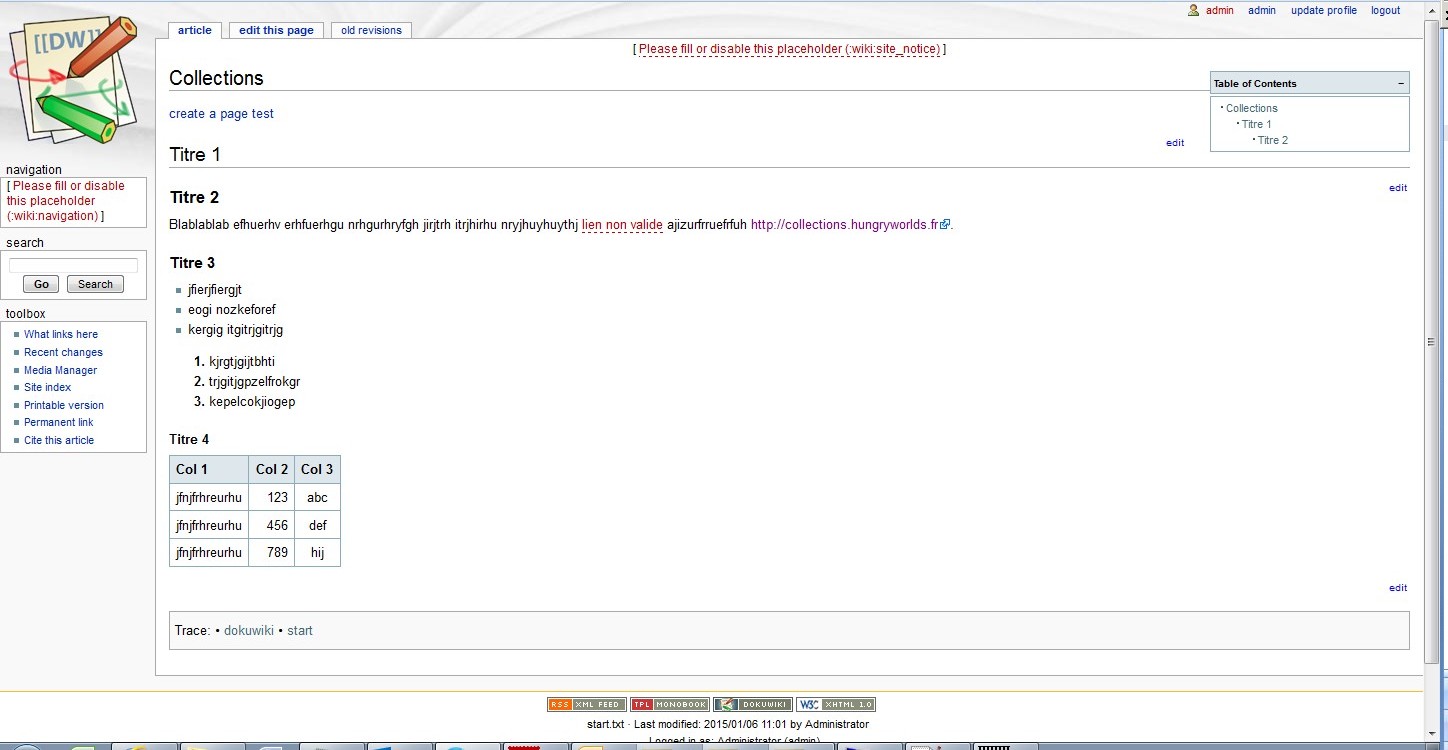Open the Media Manager toolbox link
The height and width of the screenshot is (750, 1448).
[60, 371]
